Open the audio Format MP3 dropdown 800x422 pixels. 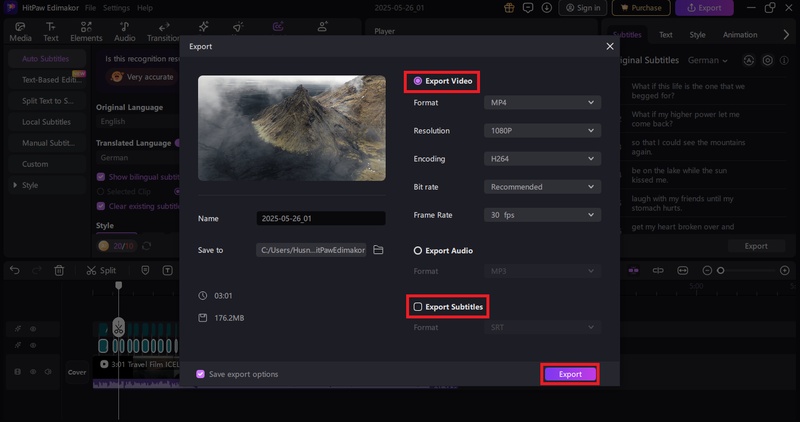[x=542, y=271]
